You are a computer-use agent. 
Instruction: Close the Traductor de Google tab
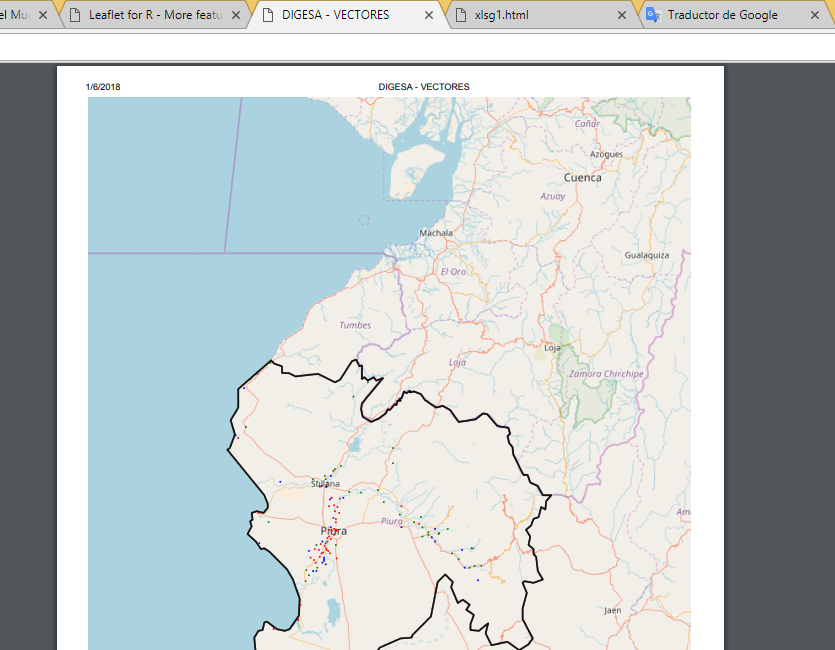pos(815,15)
